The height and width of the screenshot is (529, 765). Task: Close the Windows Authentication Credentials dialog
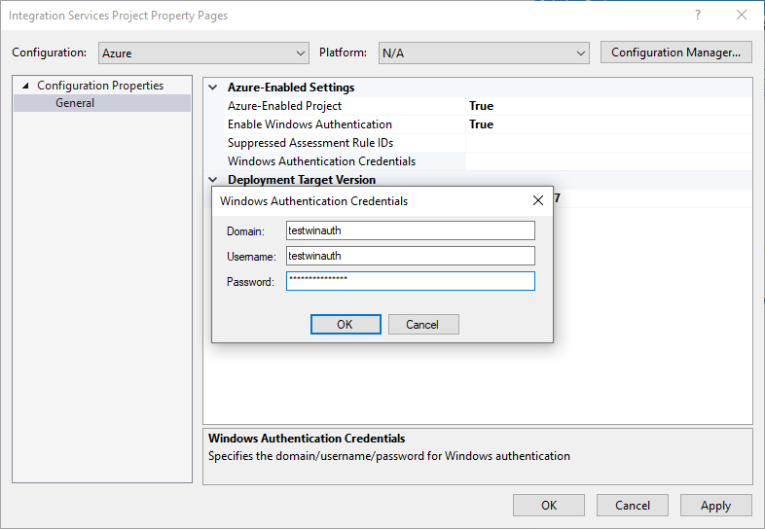point(538,201)
